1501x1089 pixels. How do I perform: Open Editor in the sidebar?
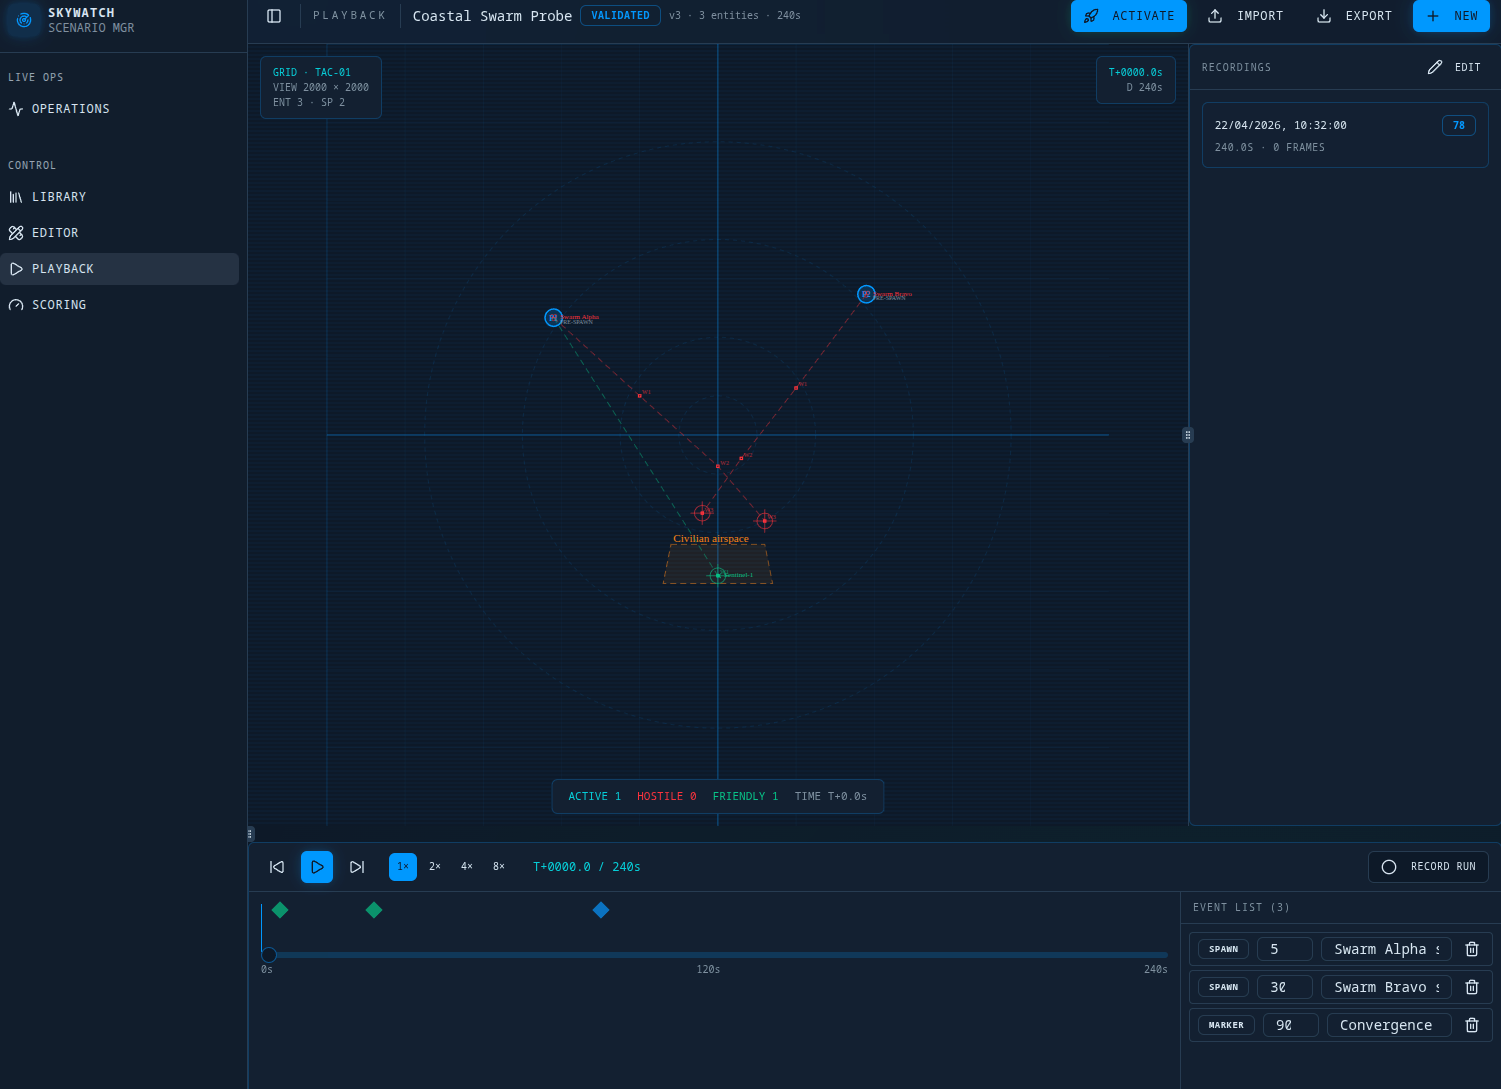(x=119, y=233)
